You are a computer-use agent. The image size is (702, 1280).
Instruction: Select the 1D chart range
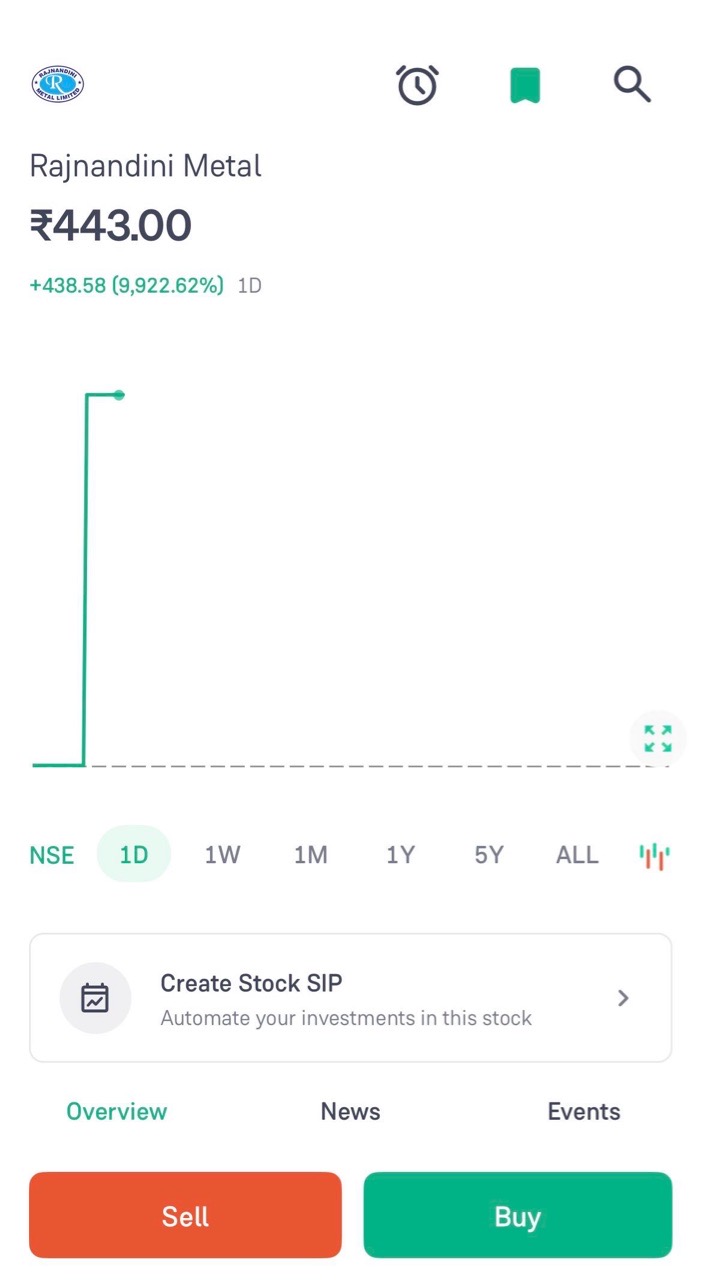(134, 854)
